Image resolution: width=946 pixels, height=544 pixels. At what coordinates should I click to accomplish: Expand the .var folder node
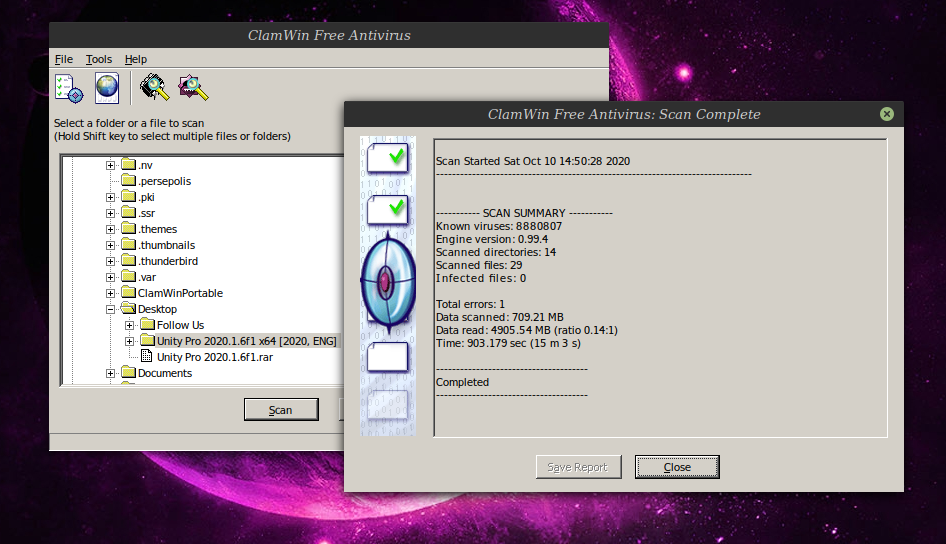point(110,277)
